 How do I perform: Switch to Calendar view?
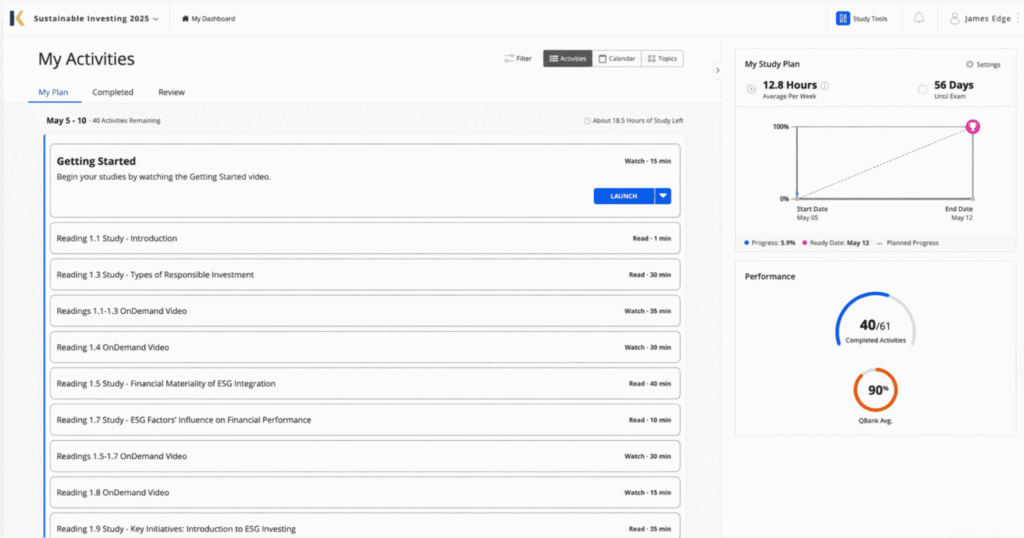click(x=617, y=59)
